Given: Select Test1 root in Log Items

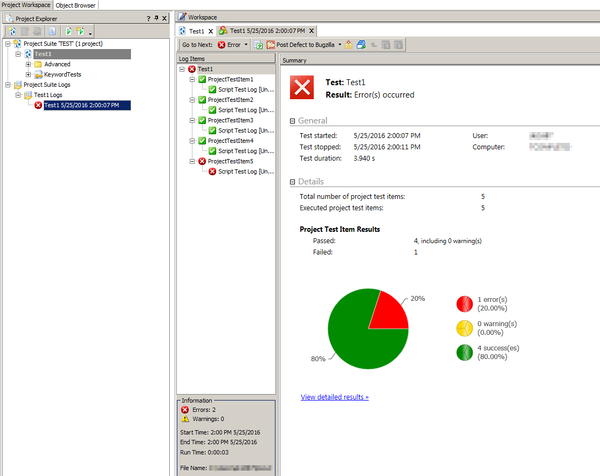Looking at the screenshot, I should (205, 69).
